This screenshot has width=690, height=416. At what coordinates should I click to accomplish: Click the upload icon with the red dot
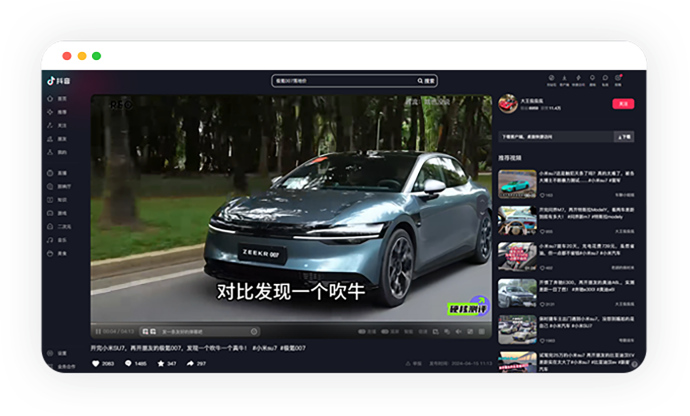coord(618,80)
